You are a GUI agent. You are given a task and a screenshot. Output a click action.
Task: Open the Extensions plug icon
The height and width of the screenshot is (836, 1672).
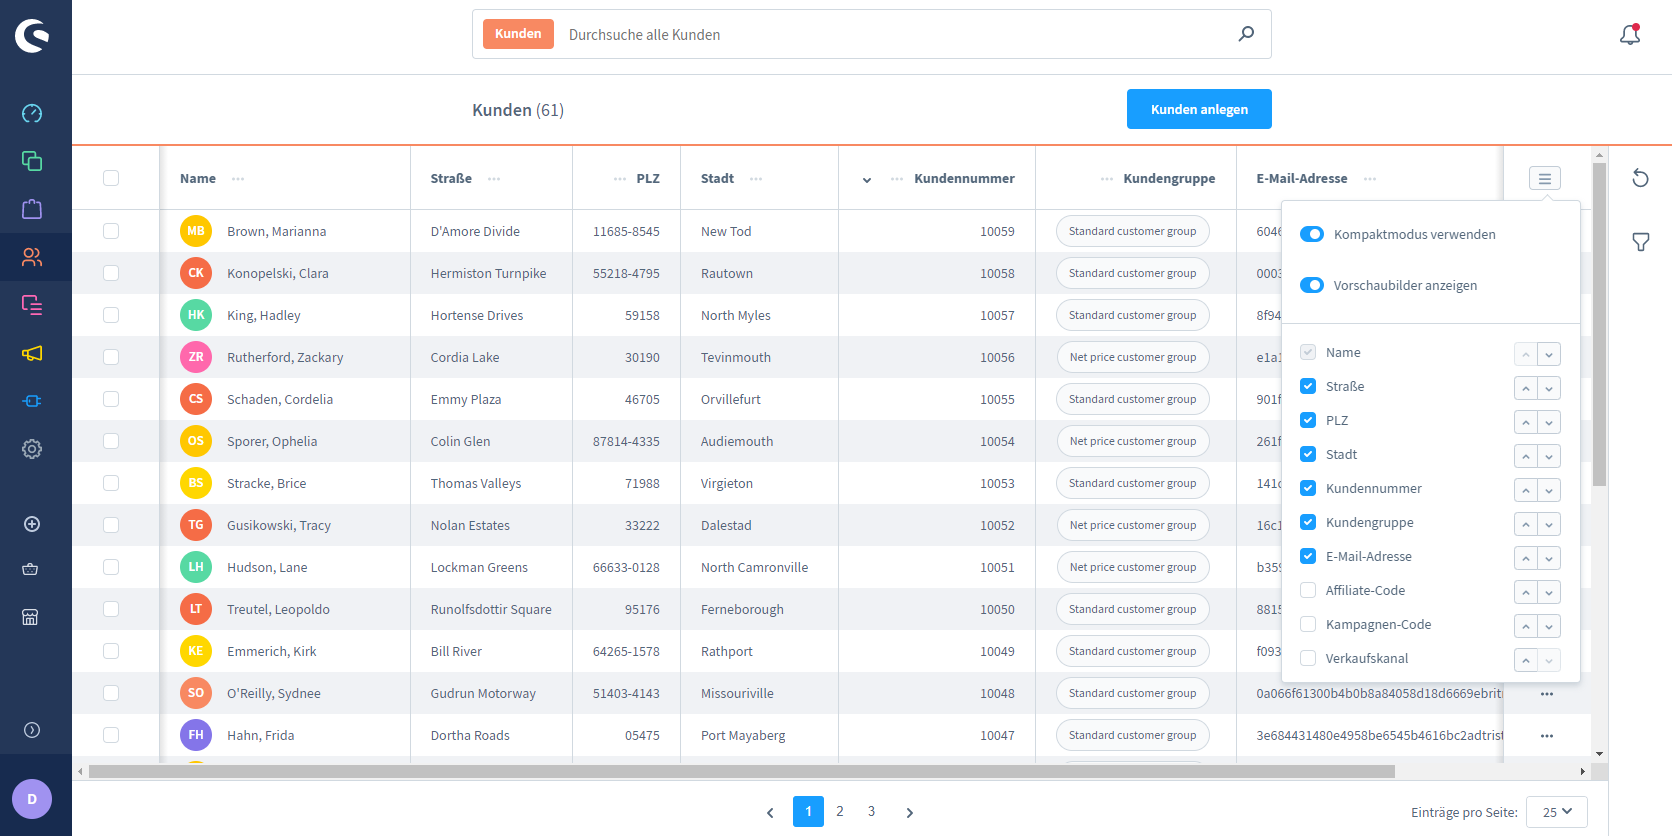pyautogui.click(x=32, y=401)
